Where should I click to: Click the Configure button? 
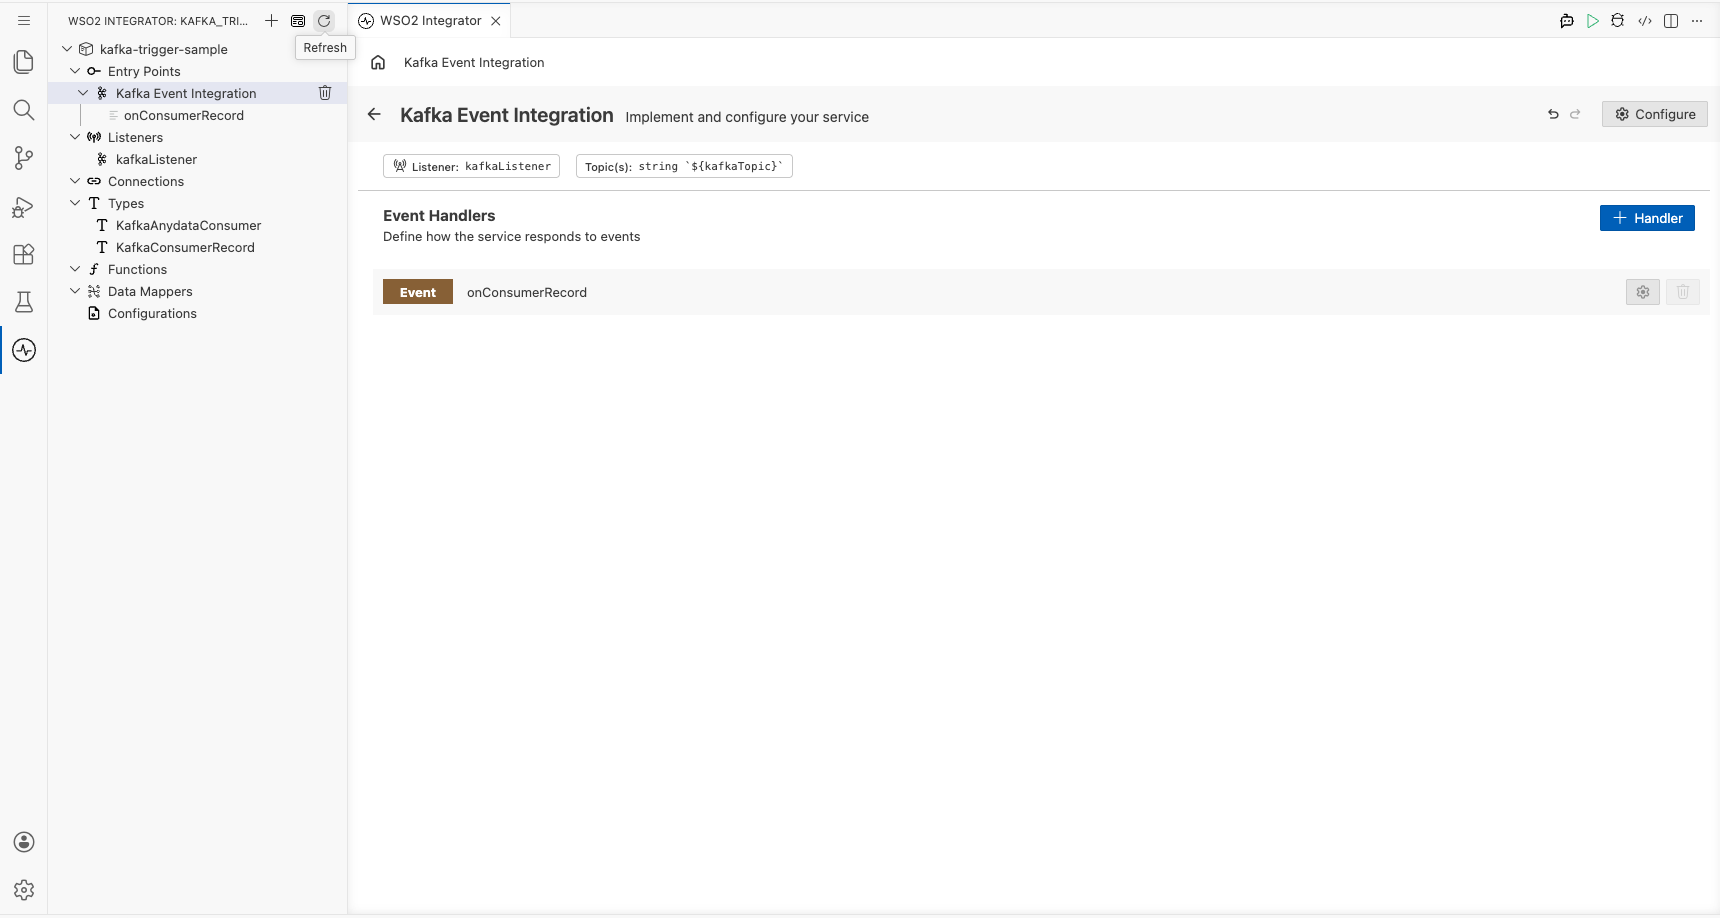coord(1655,114)
